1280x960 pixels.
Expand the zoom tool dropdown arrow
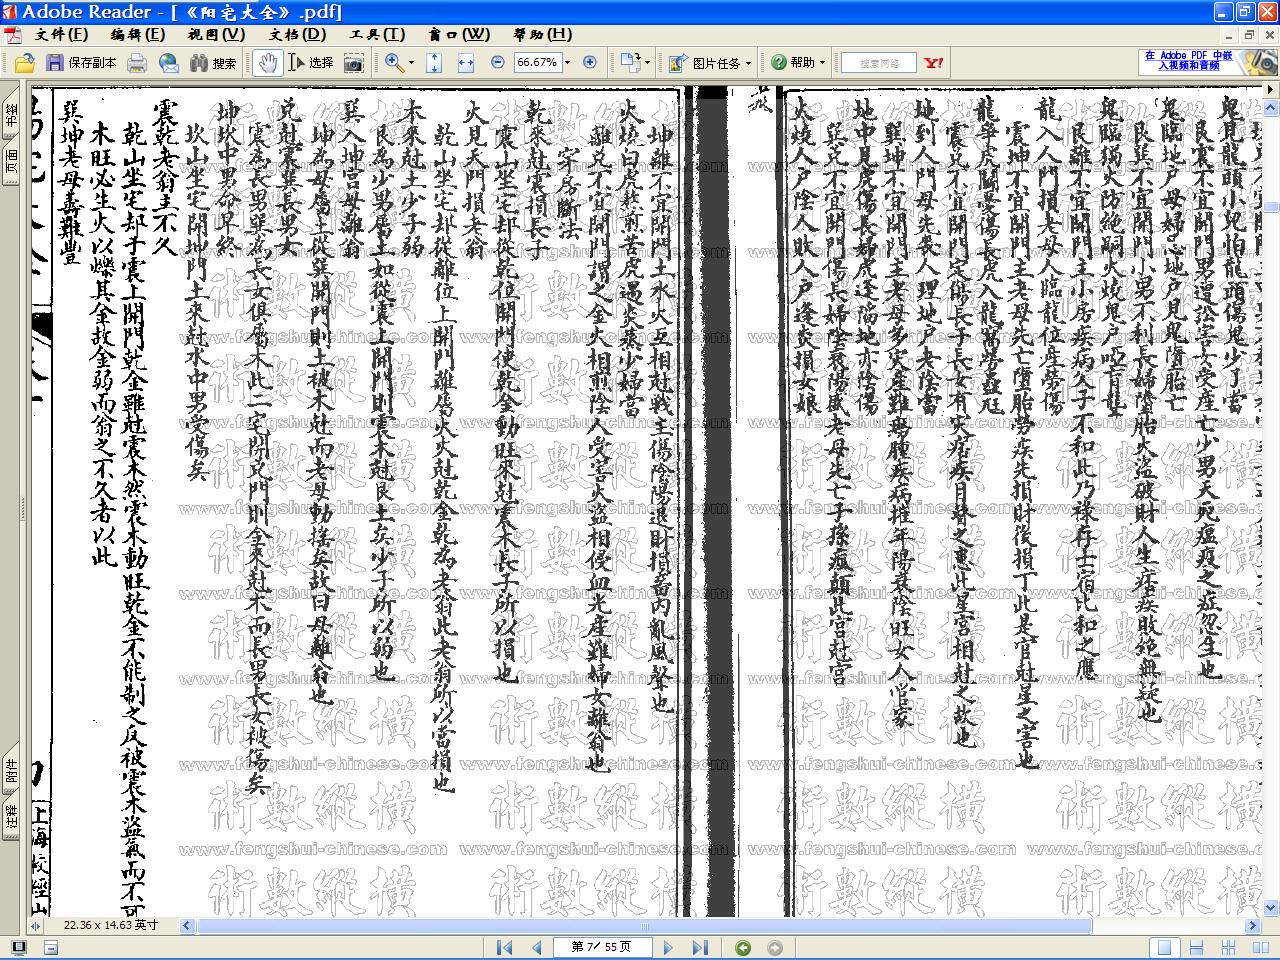[412, 63]
